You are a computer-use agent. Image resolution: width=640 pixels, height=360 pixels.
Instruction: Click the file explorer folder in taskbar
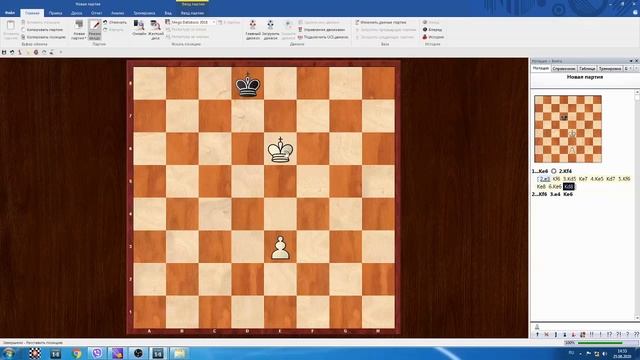pos(179,353)
